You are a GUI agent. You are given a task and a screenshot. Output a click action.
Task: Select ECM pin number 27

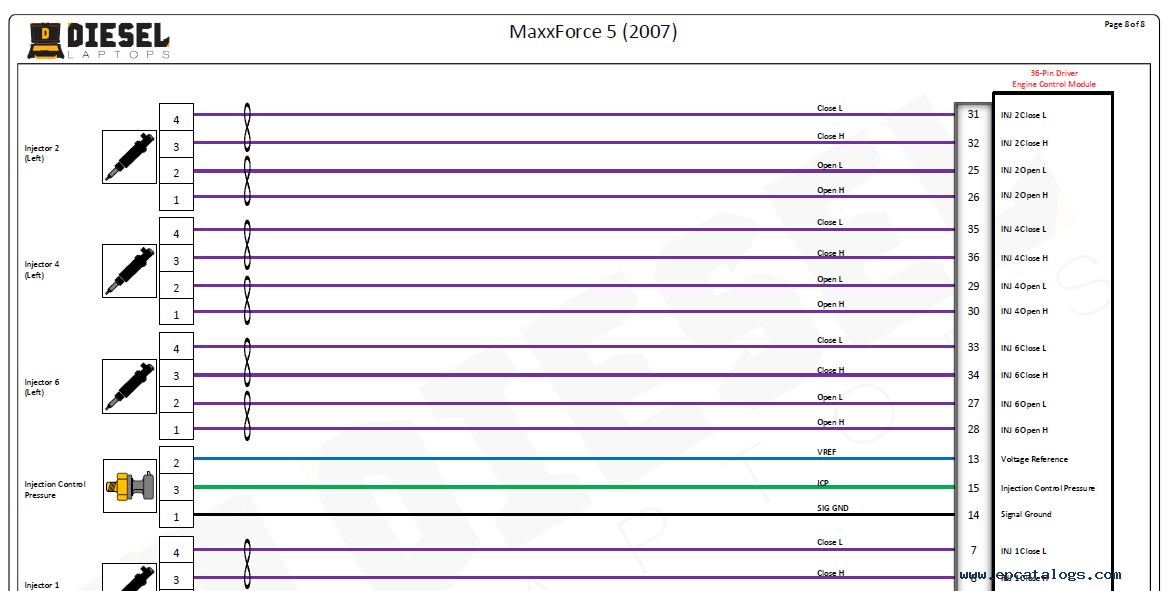click(x=973, y=403)
